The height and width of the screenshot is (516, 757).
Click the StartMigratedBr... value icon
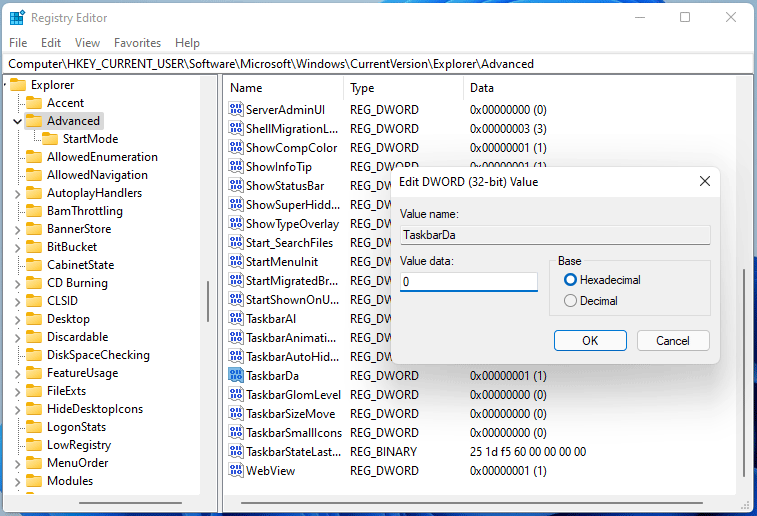(236, 280)
